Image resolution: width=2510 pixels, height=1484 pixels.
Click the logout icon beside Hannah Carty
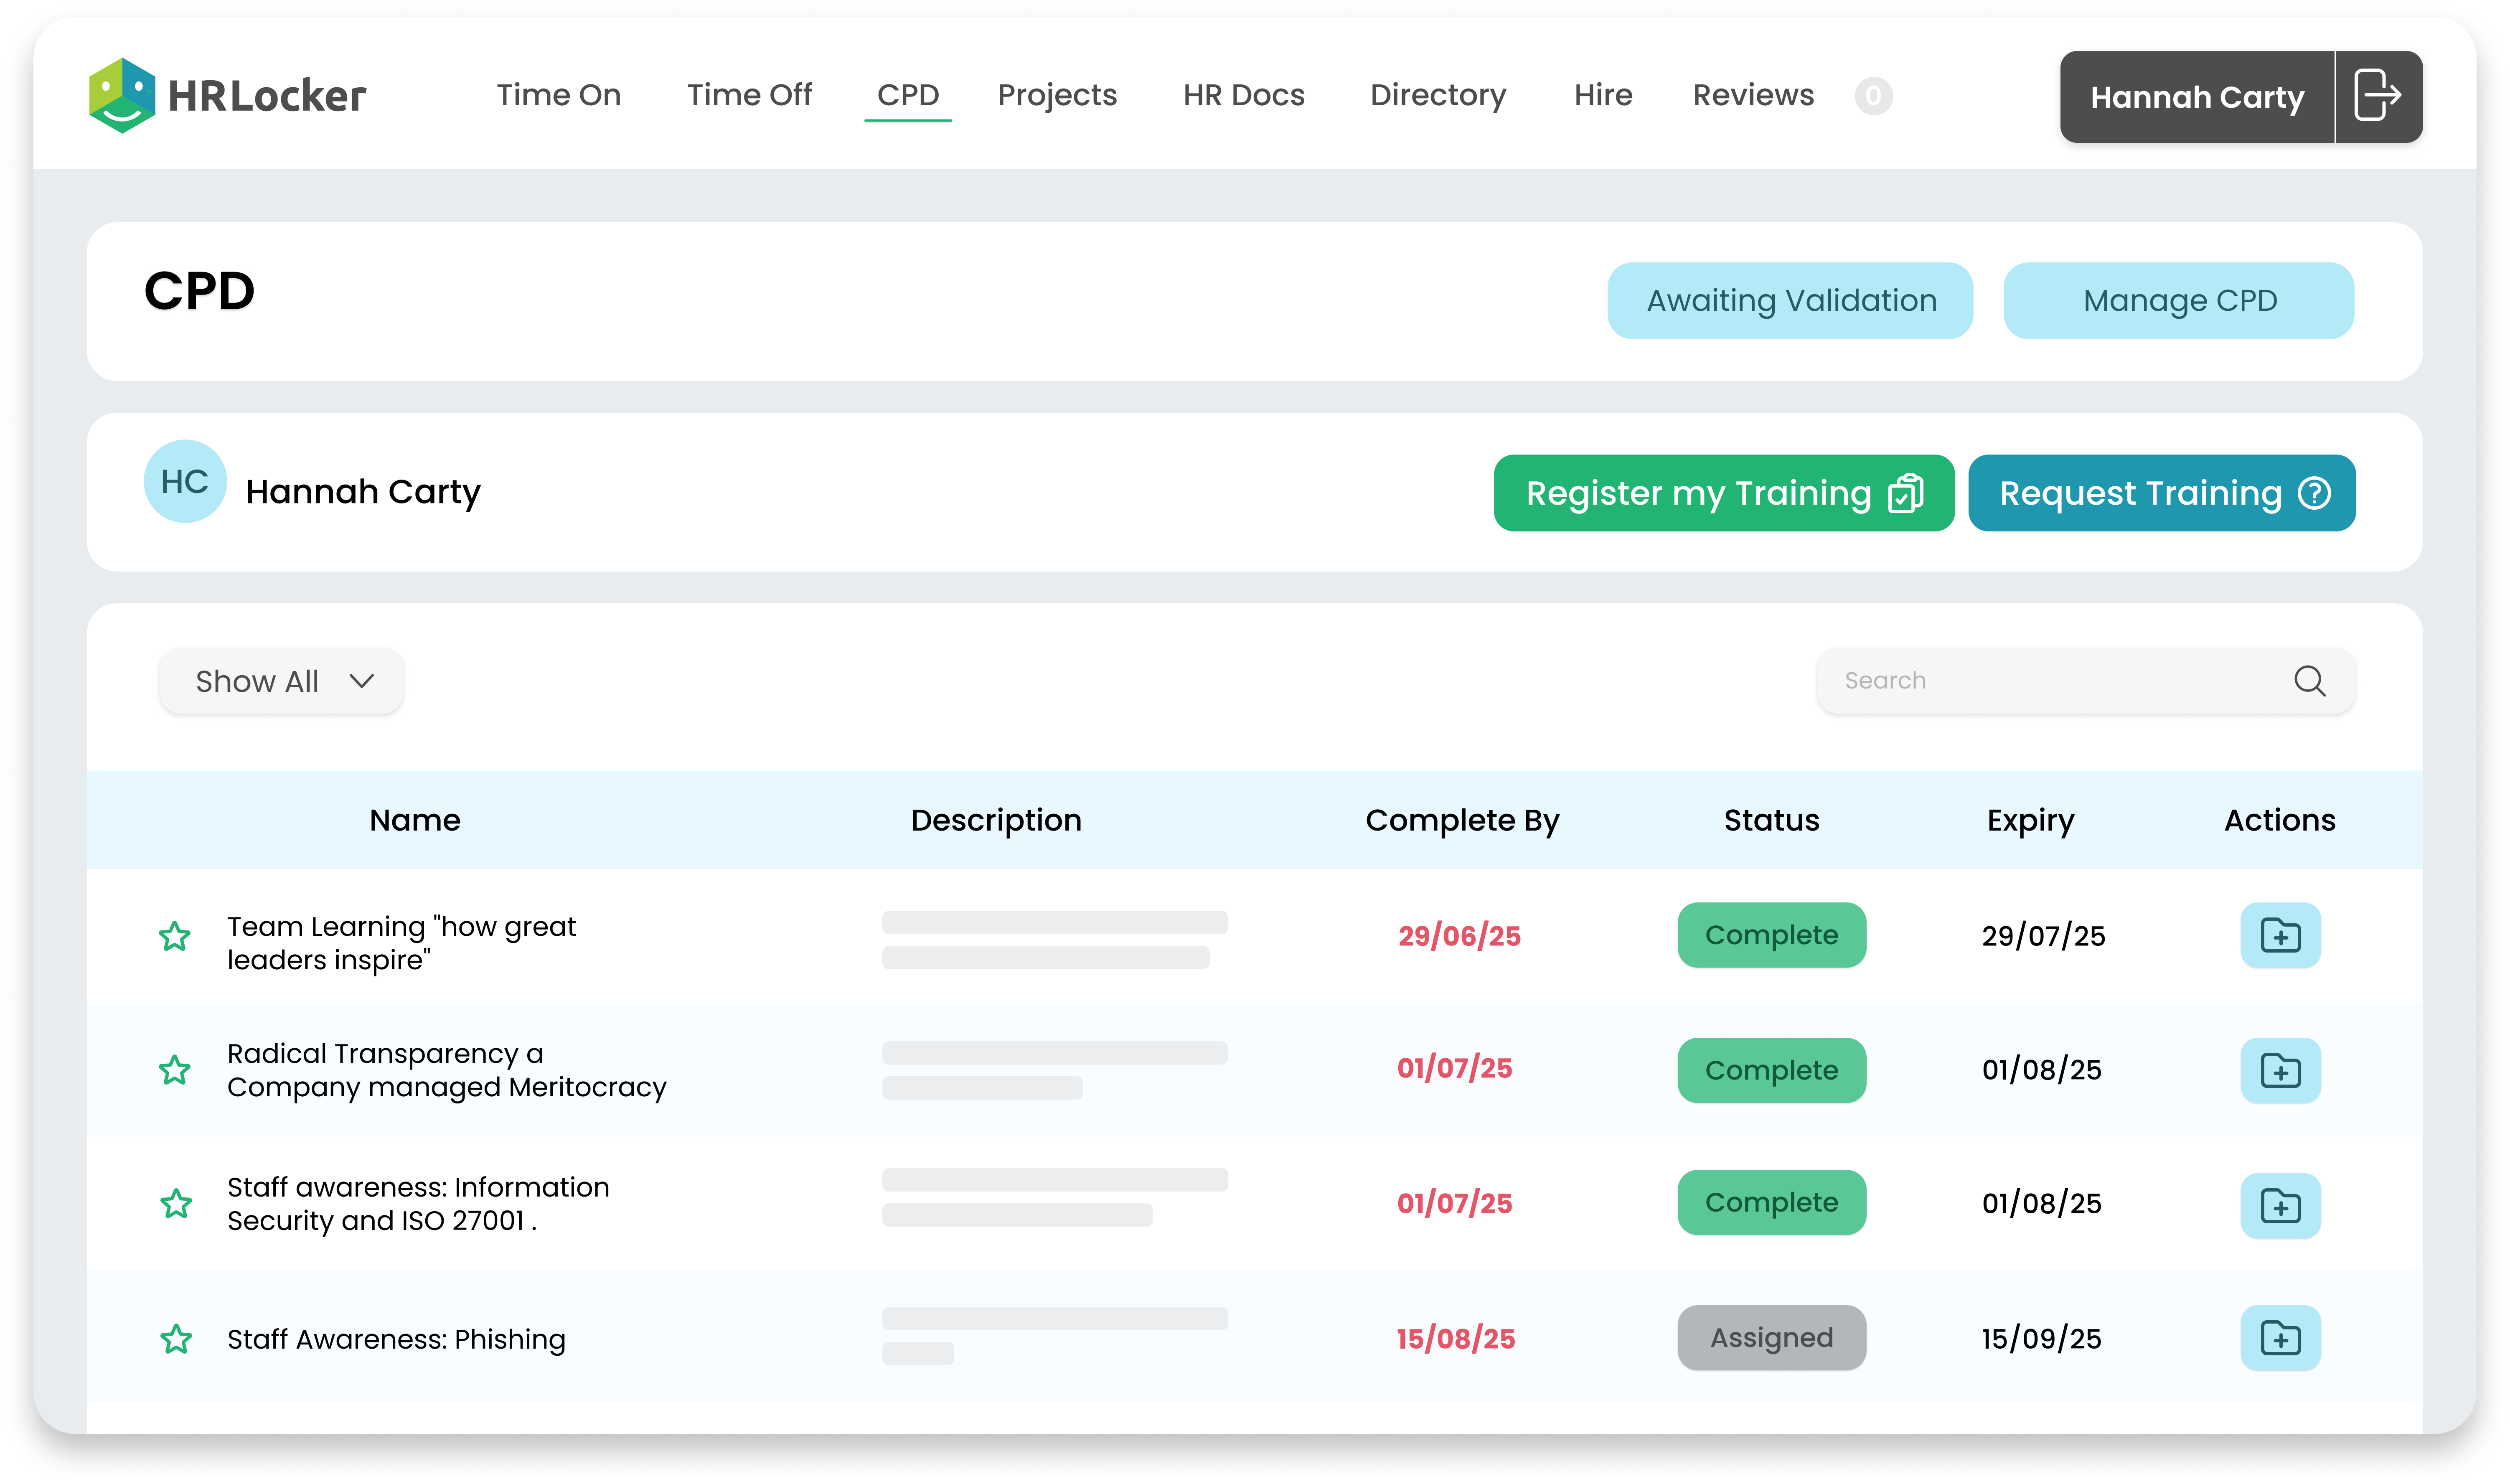[x=2377, y=96]
